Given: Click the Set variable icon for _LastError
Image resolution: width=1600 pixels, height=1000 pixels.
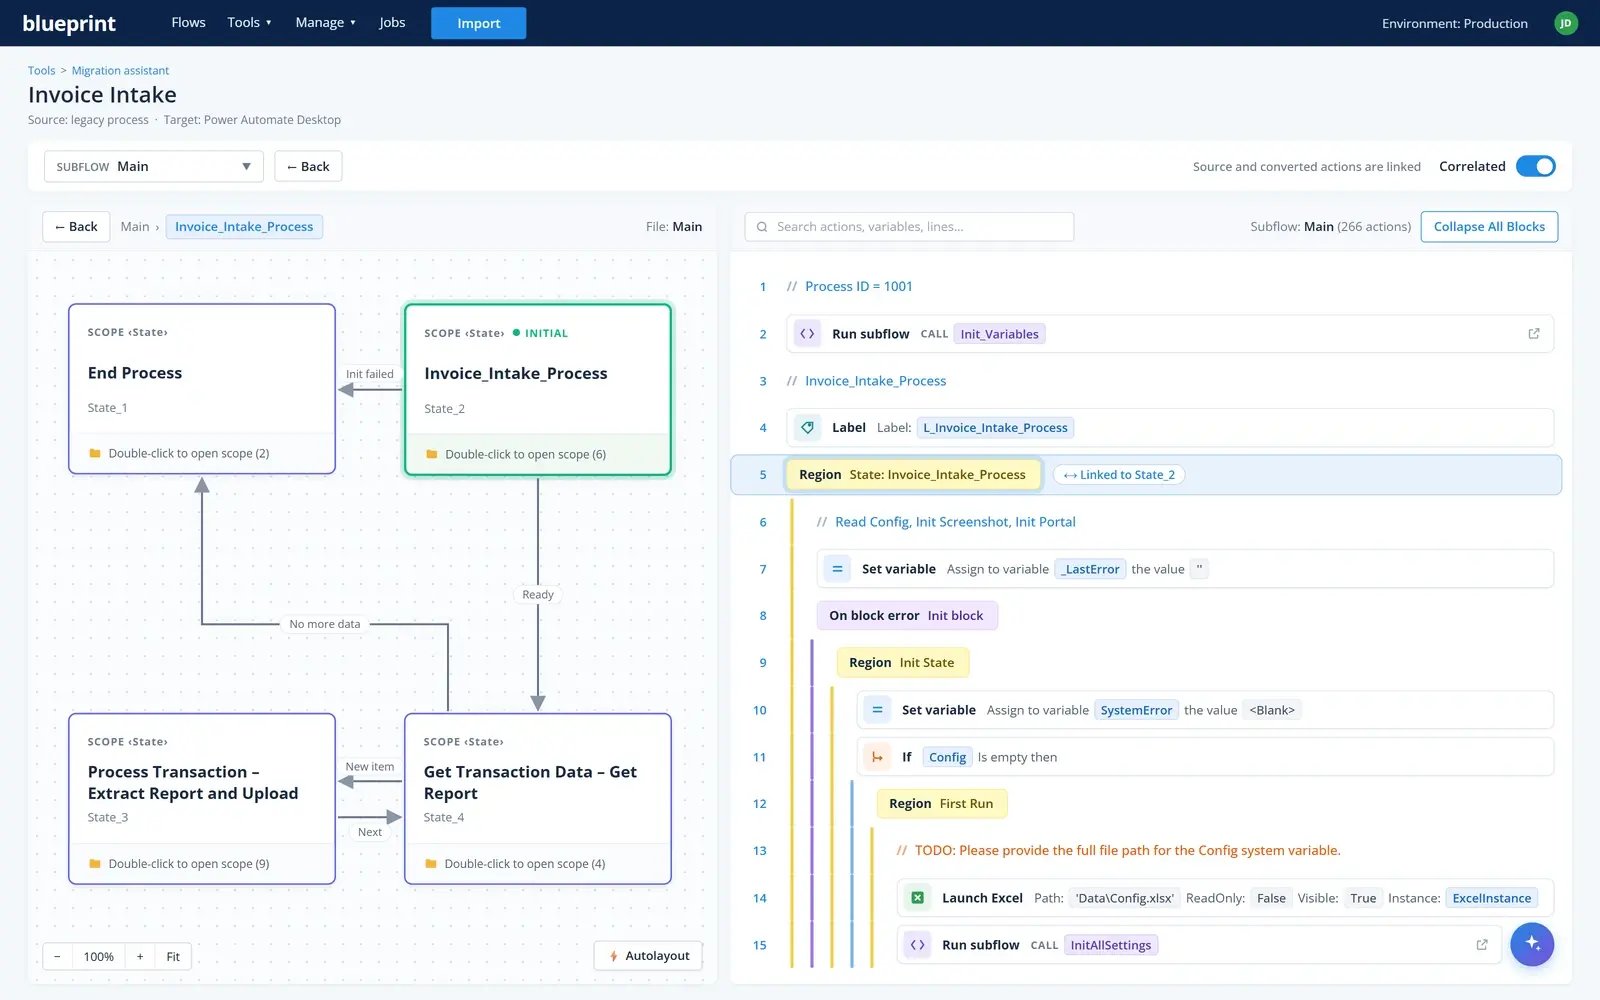Looking at the screenshot, I should pyautogui.click(x=837, y=569).
